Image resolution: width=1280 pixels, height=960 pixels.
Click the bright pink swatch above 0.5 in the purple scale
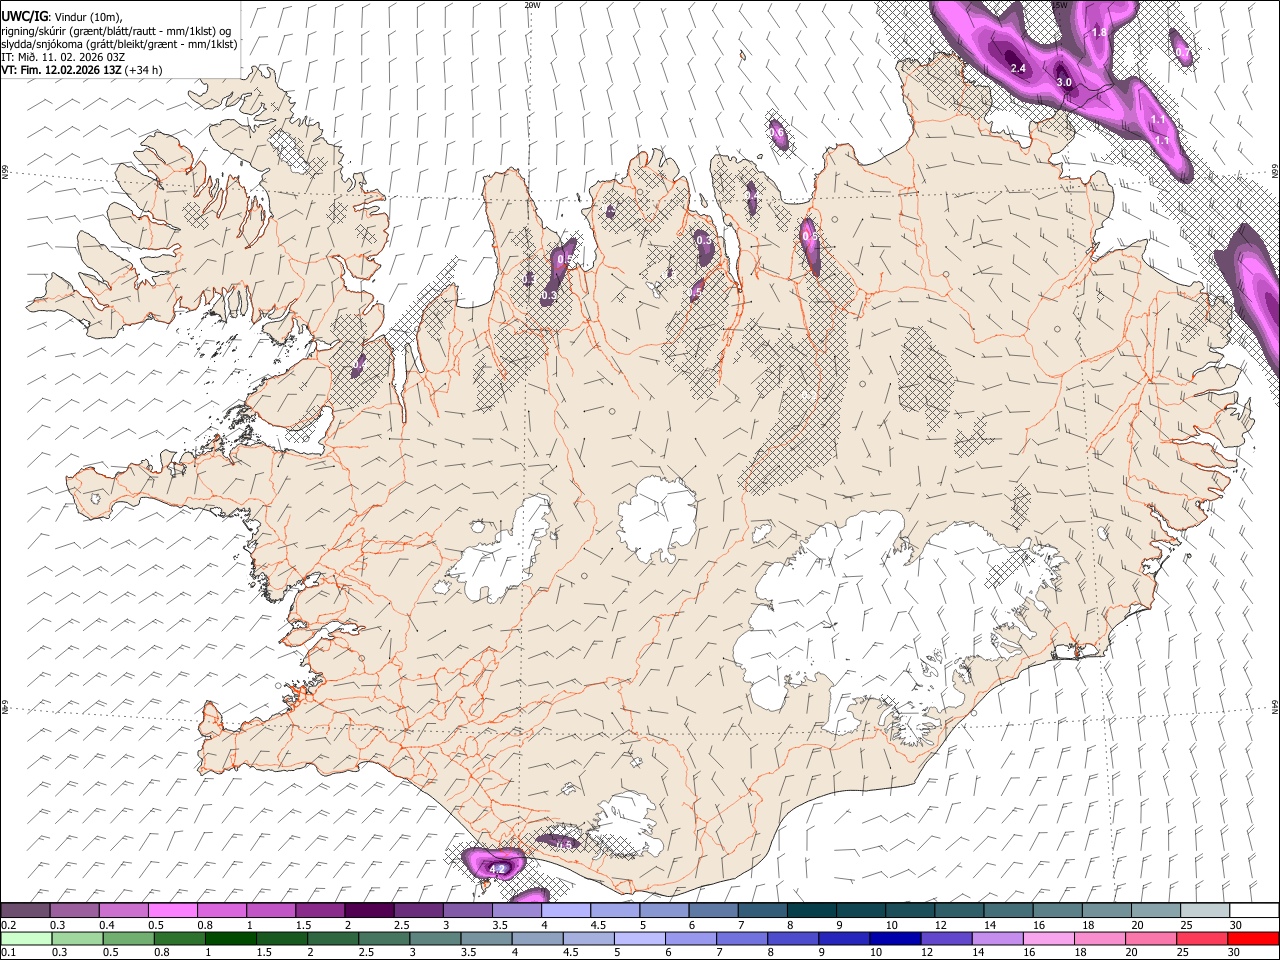173,910
